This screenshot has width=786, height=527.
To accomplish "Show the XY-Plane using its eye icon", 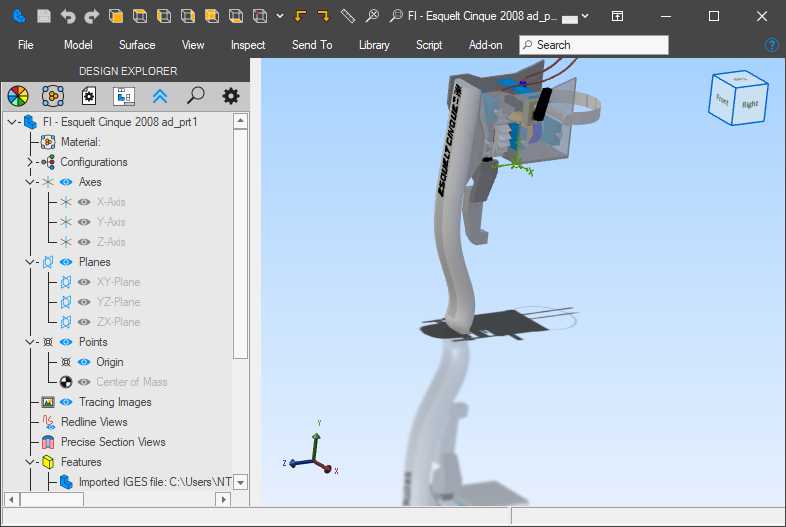I will [x=84, y=282].
